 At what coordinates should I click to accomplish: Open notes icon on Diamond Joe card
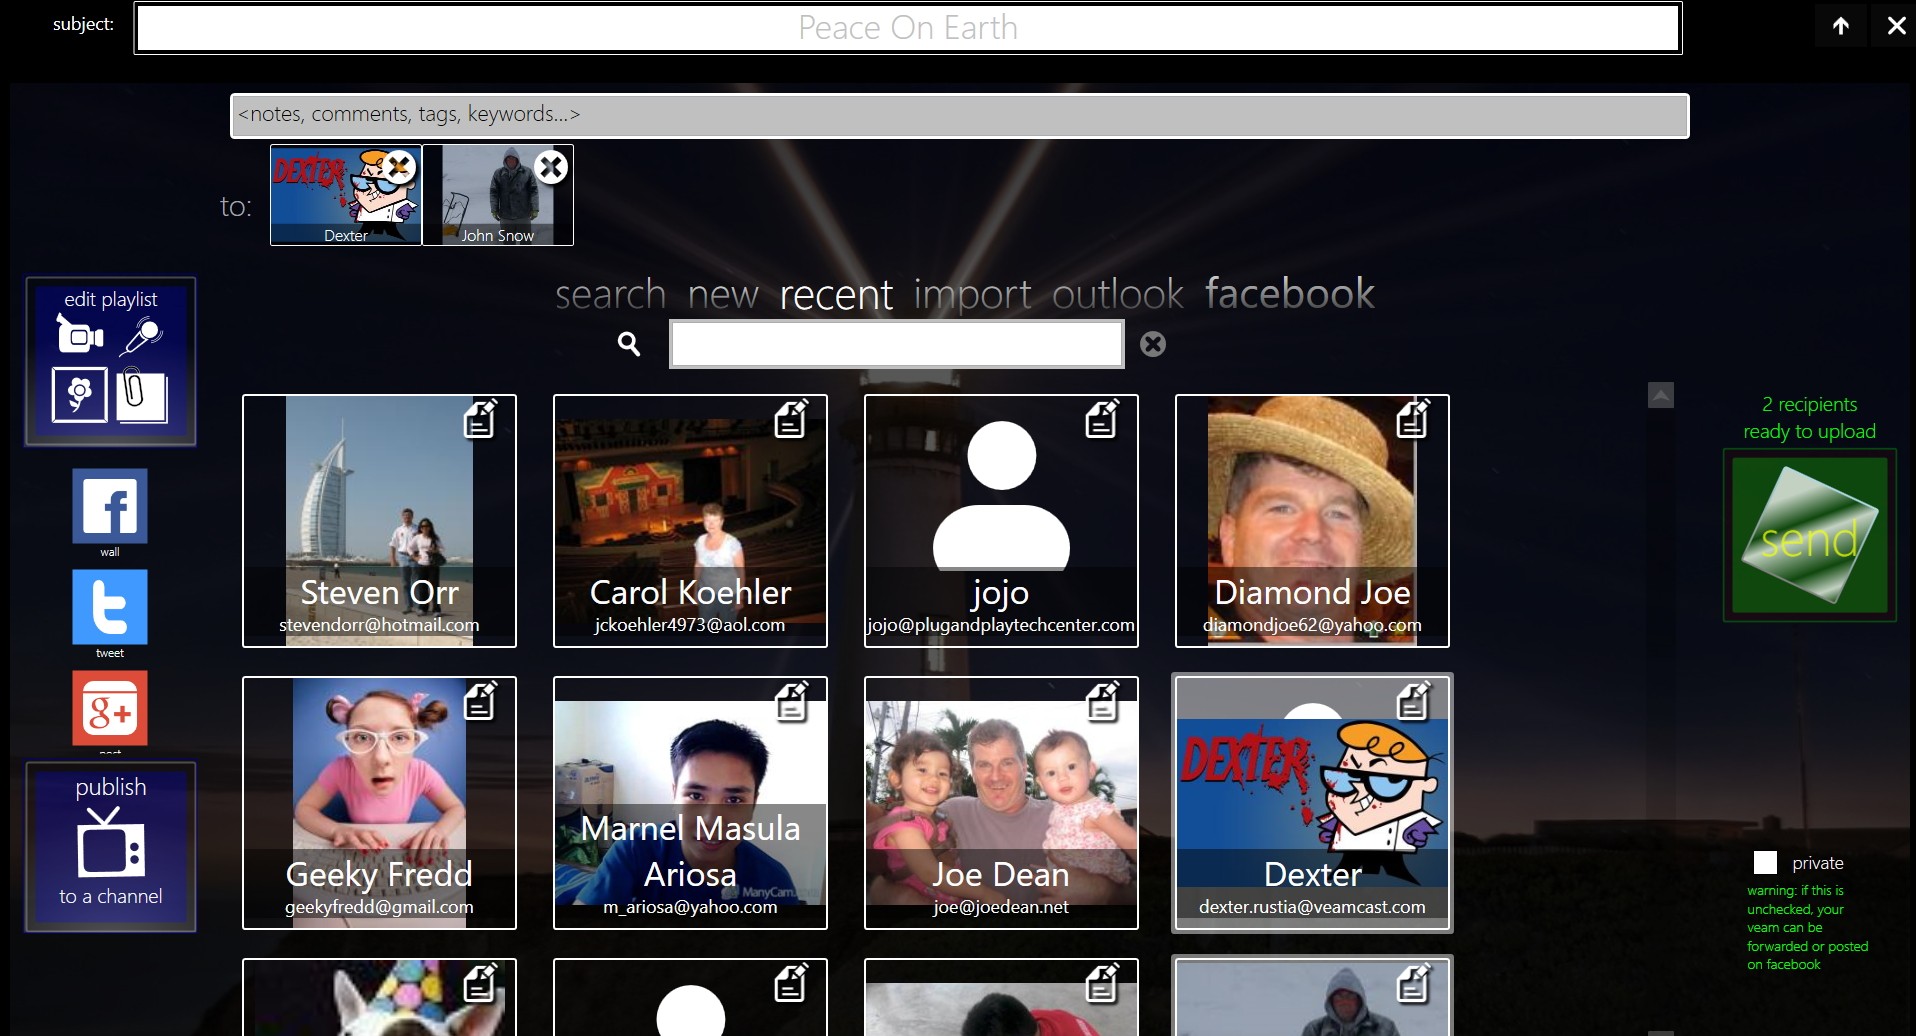[x=1413, y=419]
